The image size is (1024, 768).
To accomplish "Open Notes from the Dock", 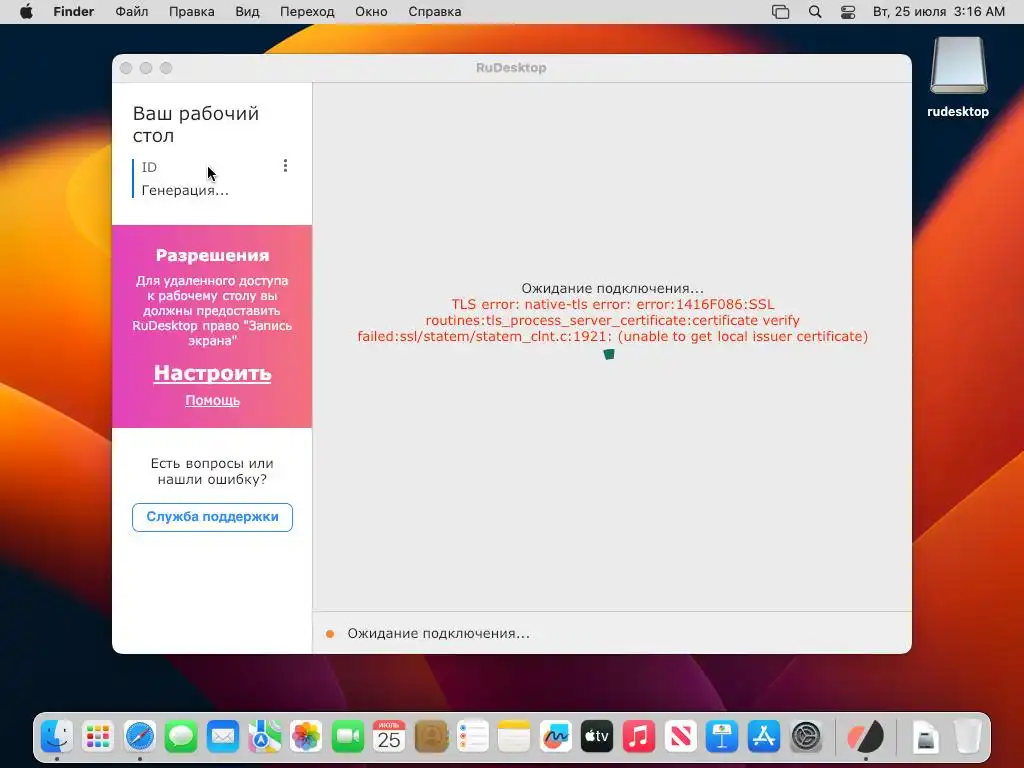I will (x=514, y=737).
